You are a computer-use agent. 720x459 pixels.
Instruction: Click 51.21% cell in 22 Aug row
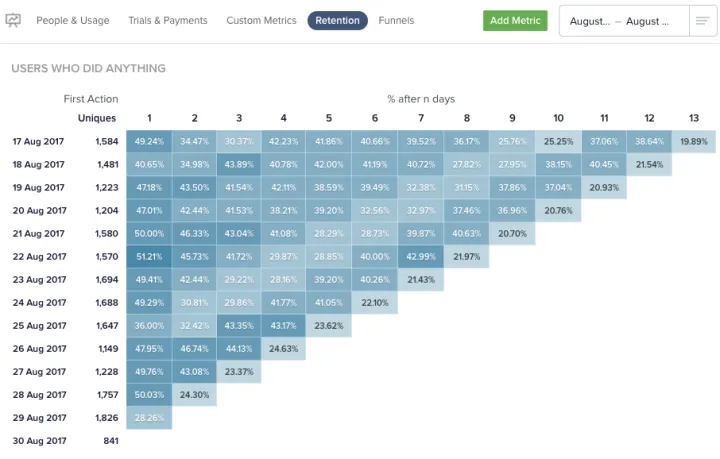(149, 256)
